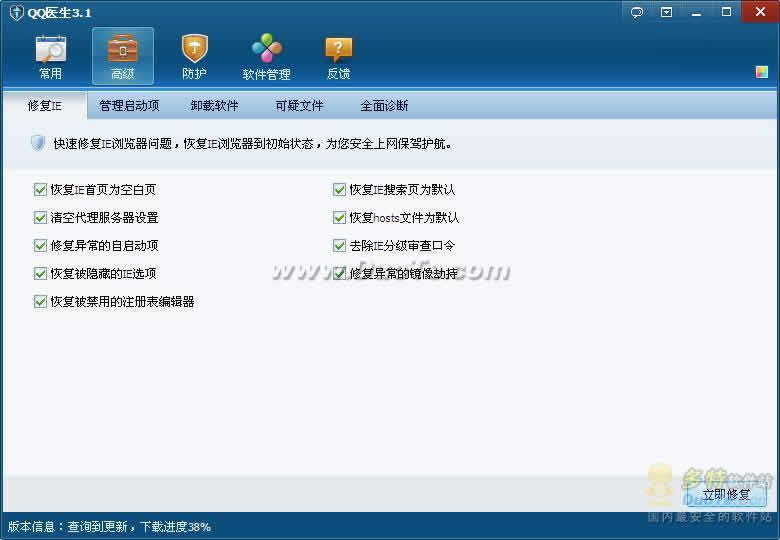780x540 pixels.
Task: Click the chat bubble icon in title bar
Action: click(637, 12)
